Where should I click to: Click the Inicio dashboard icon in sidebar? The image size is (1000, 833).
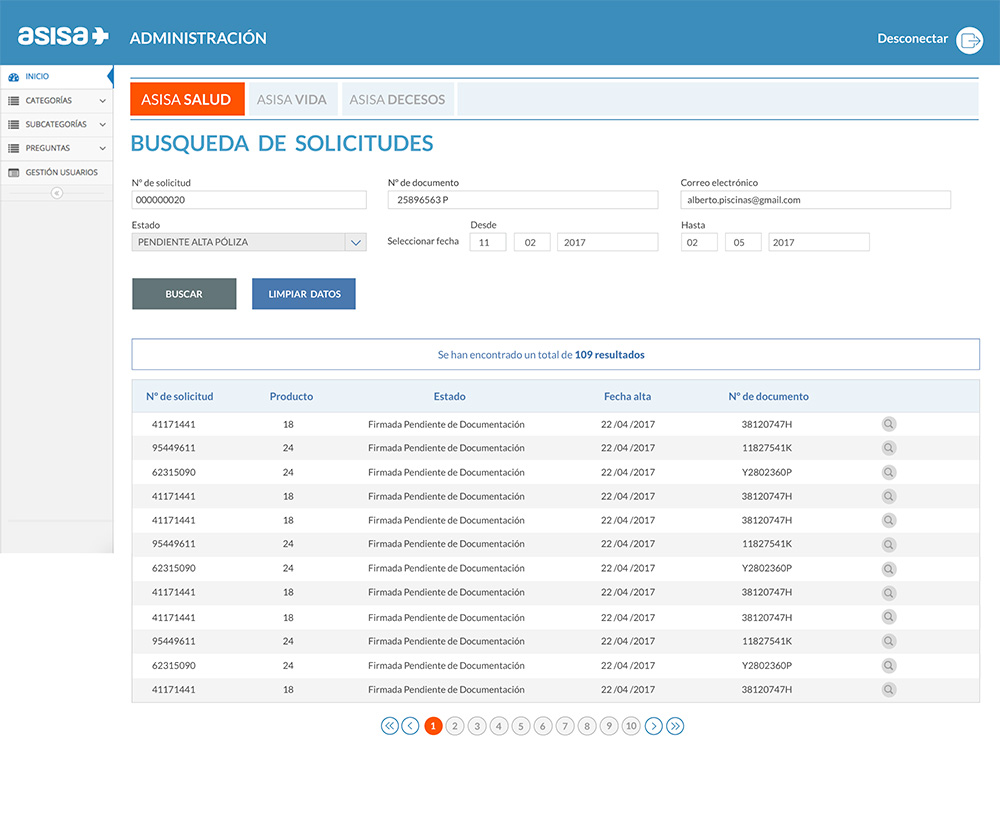coord(13,77)
